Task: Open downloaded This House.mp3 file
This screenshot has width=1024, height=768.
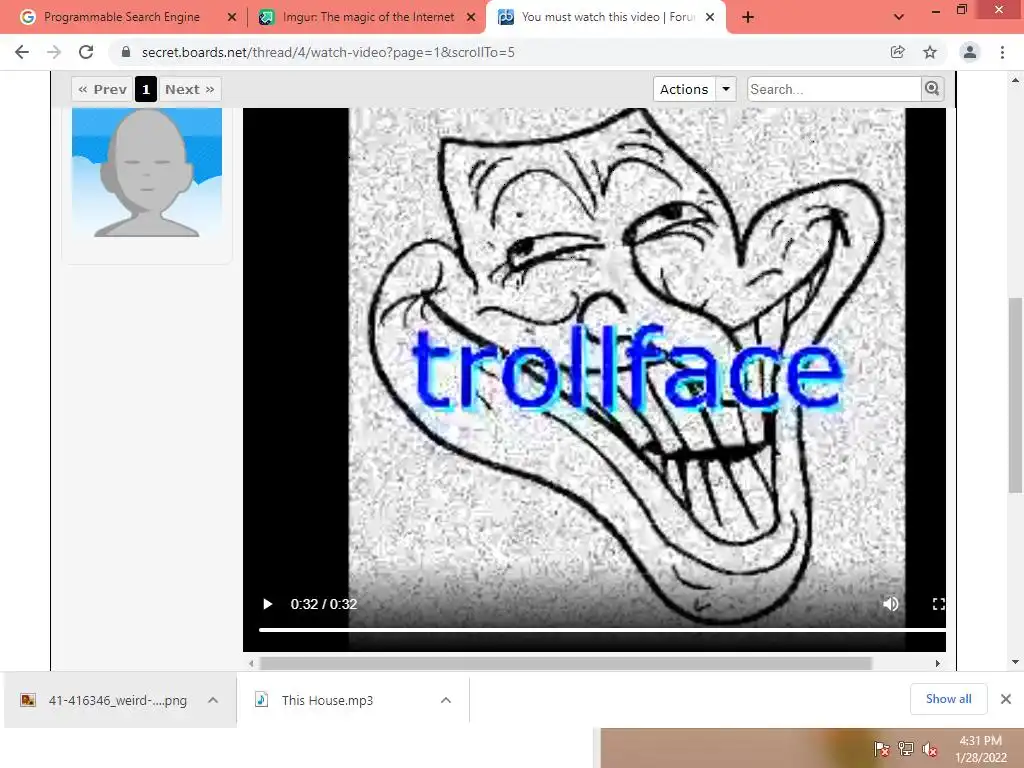Action: (x=327, y=700)
